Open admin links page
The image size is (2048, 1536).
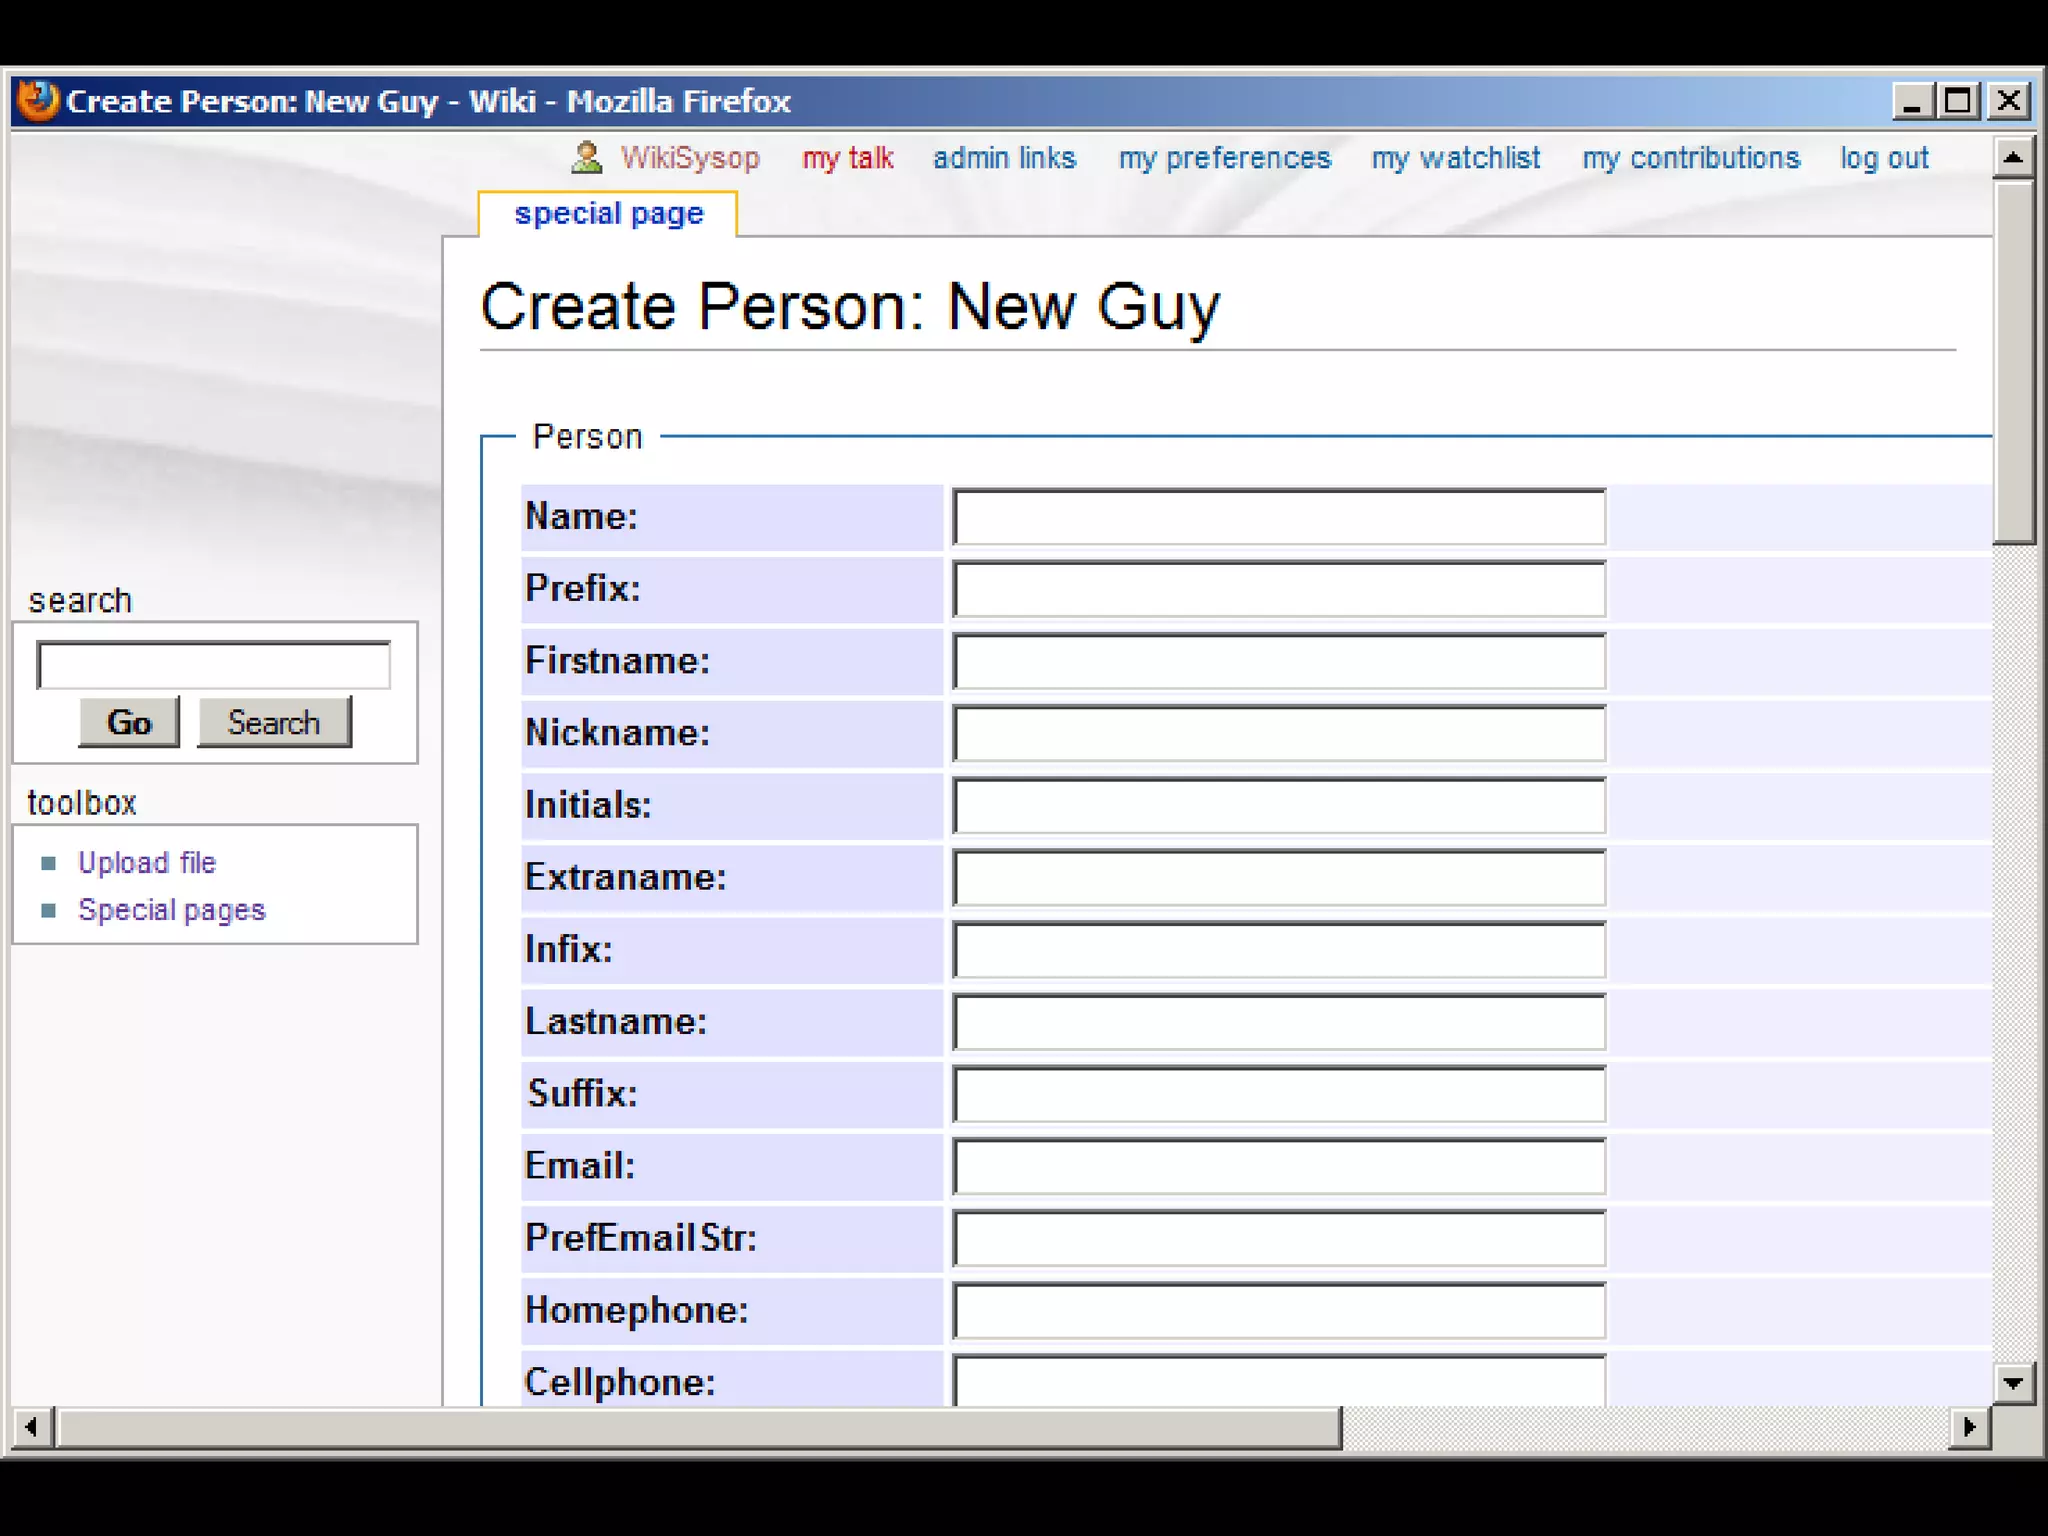coord(1004,158)
